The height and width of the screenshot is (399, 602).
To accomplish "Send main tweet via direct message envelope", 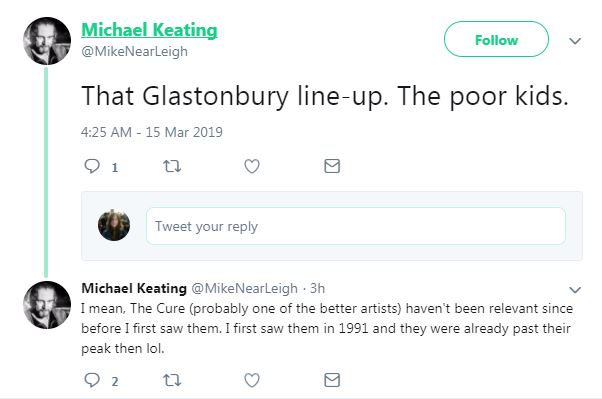I will click(x=332, y=166).
